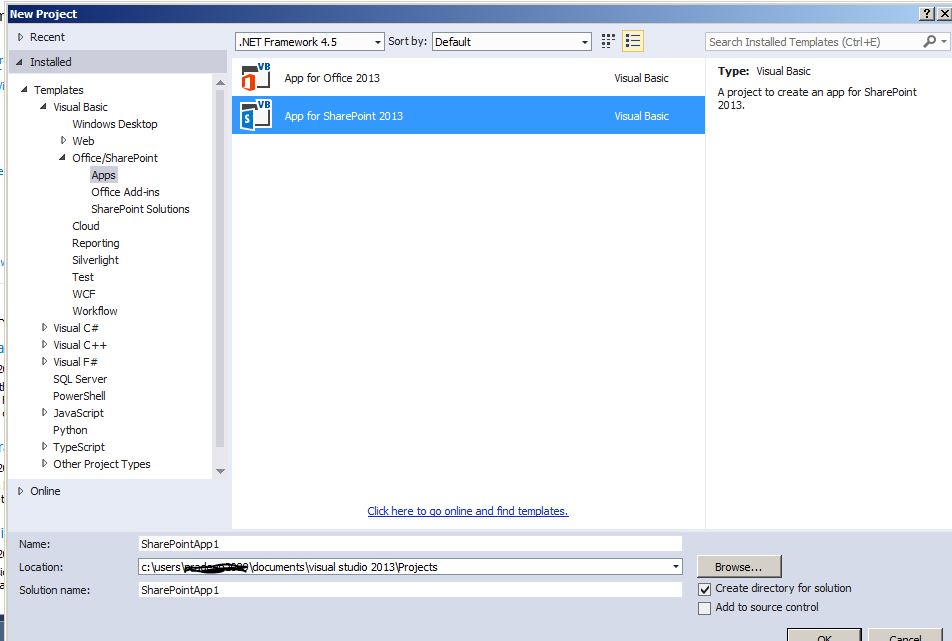The width and height of the screenshot is (952, 641).
Task: Click inside the Solution name field
Action: (x=400, y=590)
